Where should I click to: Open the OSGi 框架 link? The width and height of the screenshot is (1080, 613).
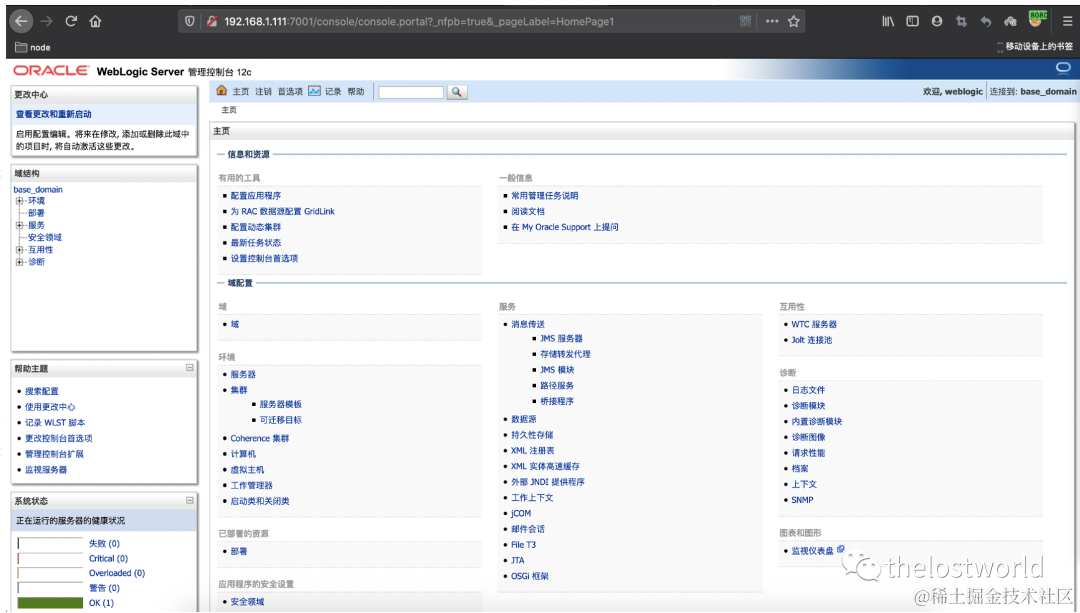[x=530, y=576]
